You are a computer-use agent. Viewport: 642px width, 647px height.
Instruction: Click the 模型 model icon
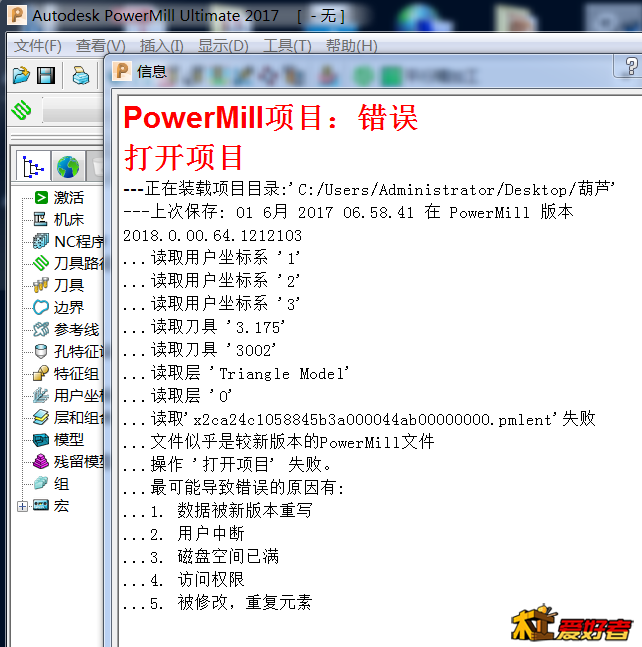(x=40, y=440)
